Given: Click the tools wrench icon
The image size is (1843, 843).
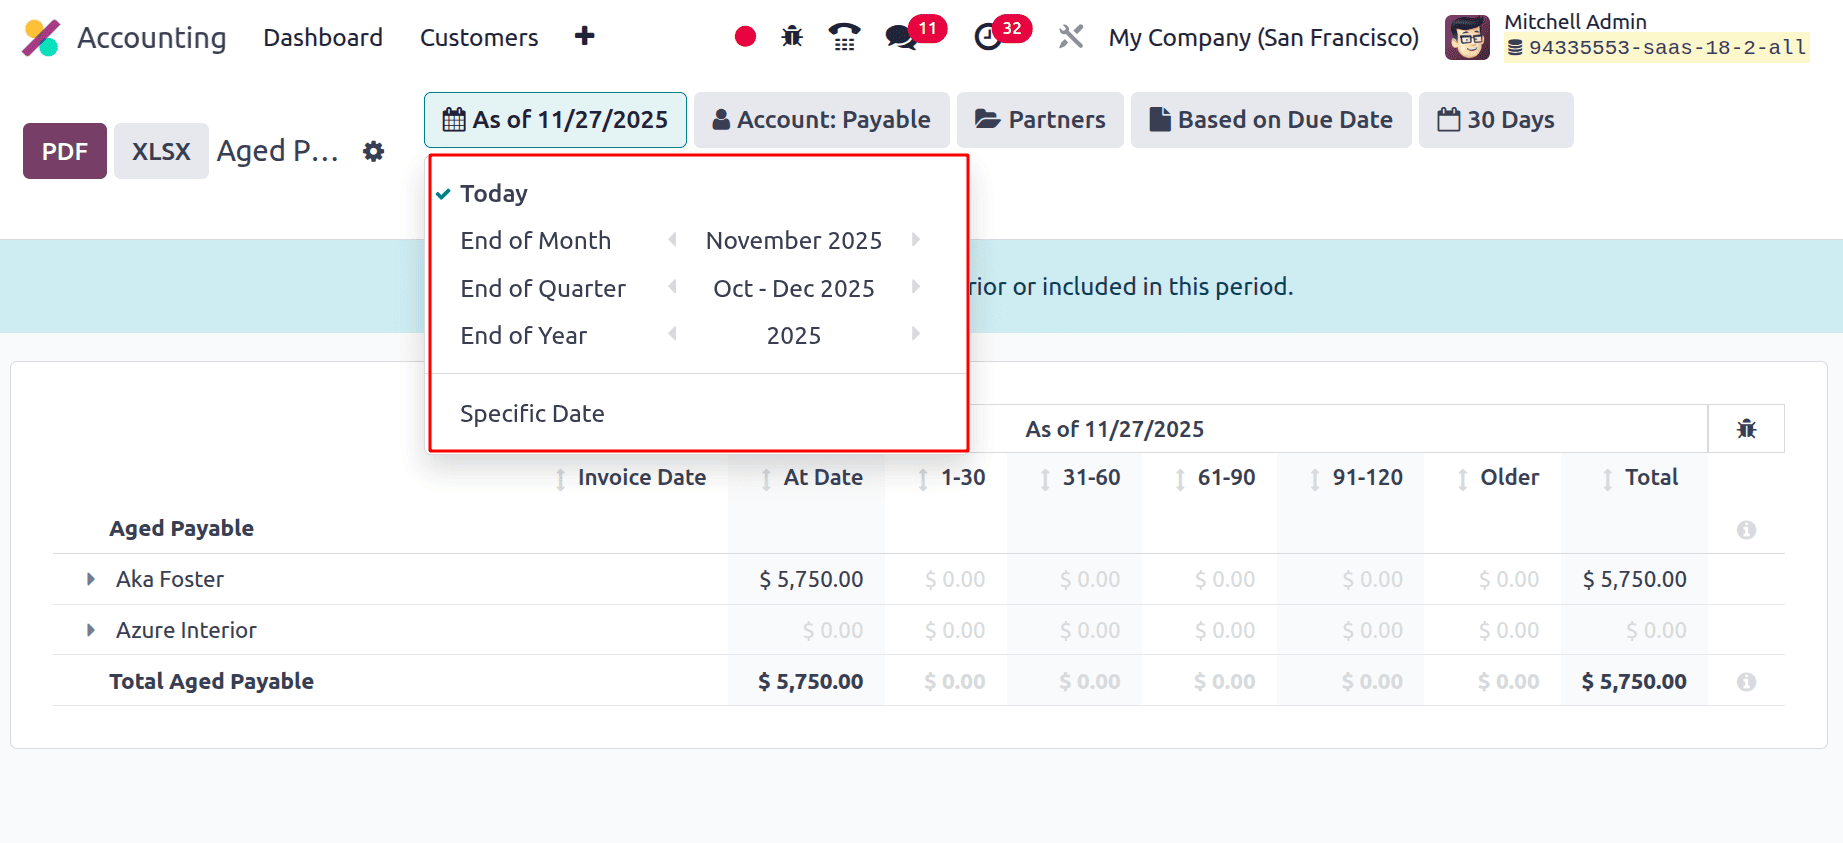Looking at the screenshot, I should pyautogui.click(x=1071, y=37).
